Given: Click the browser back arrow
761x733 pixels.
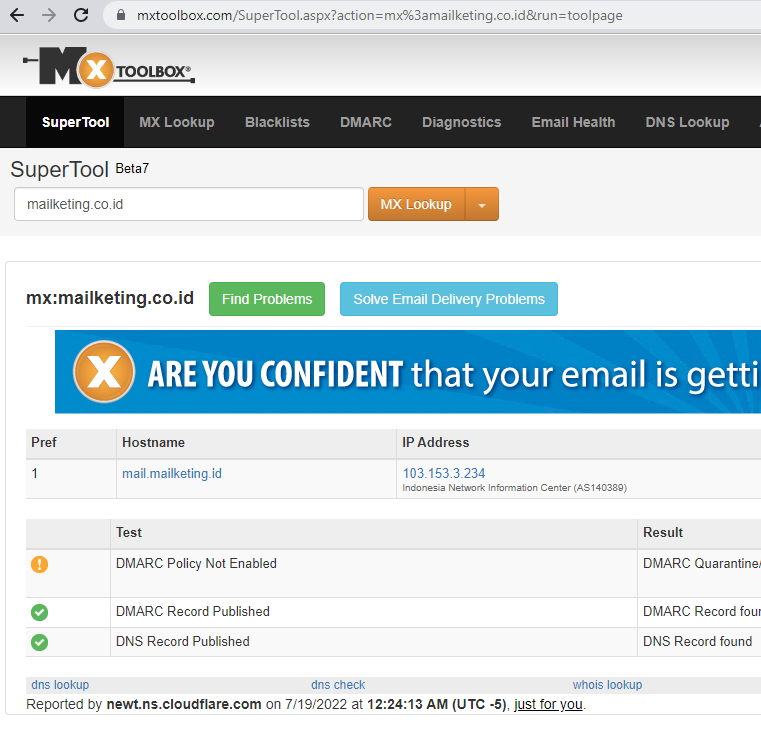Looking at the screenshot, I should pyautogui.click(x=17, y=16).
